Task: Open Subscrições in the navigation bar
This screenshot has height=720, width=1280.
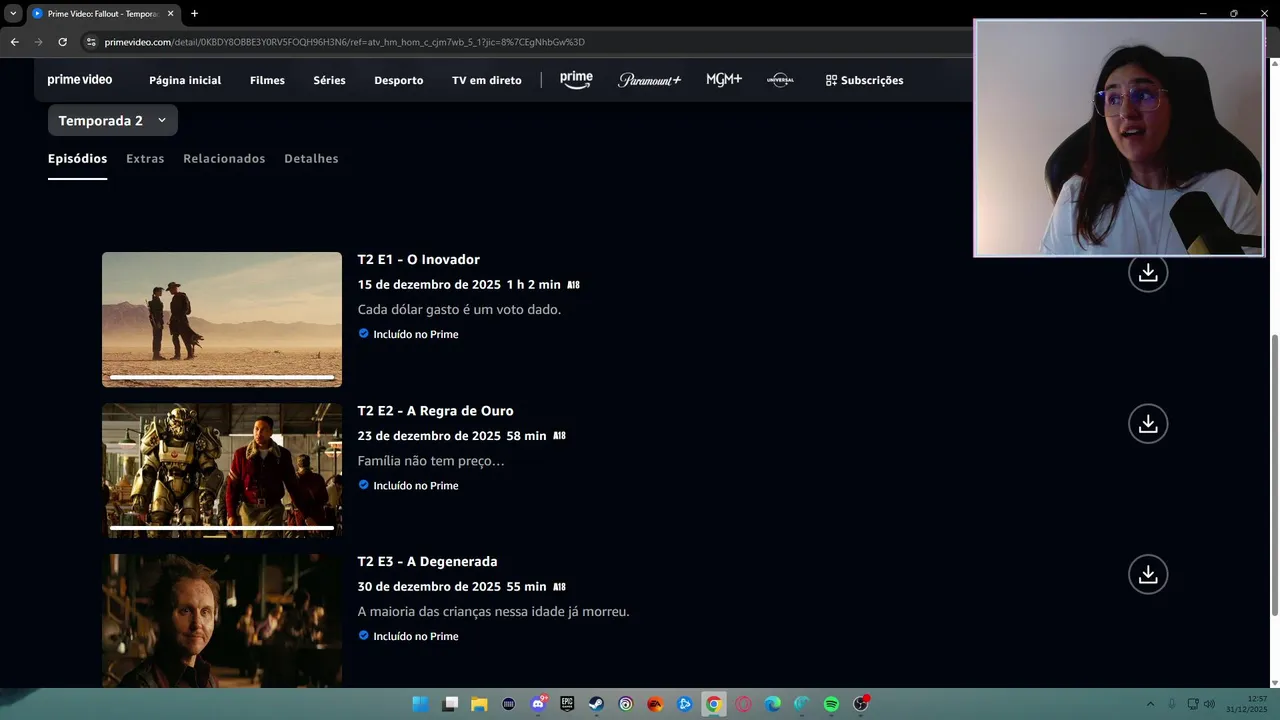Action: pos(864,80)
